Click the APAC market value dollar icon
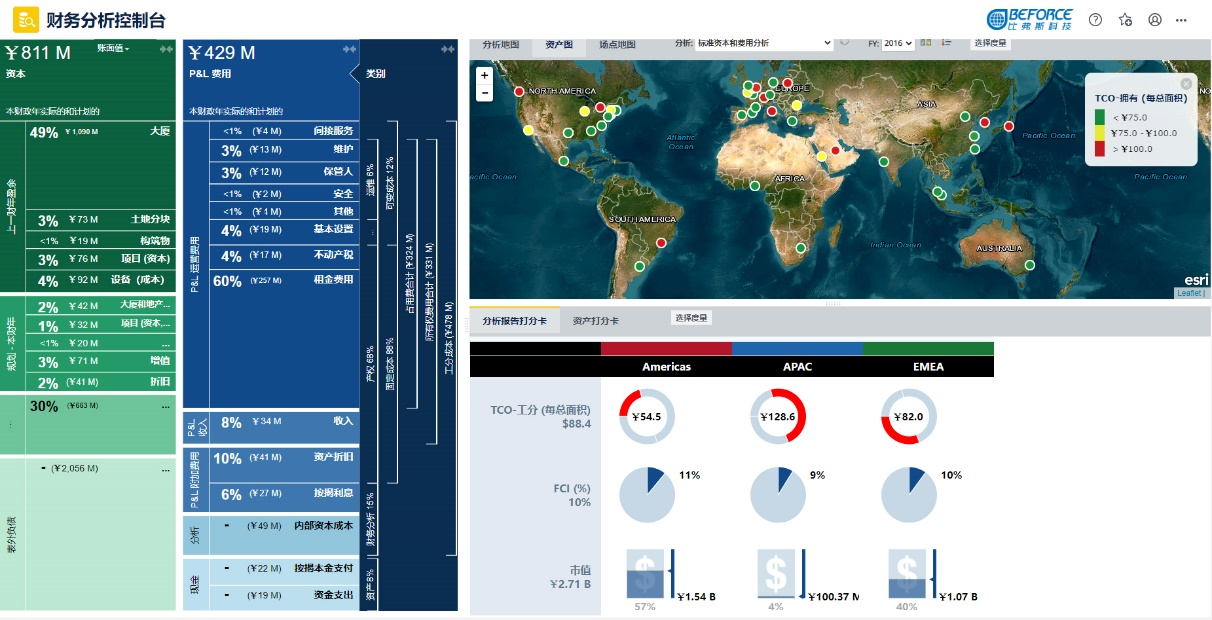 coord(776,573)
